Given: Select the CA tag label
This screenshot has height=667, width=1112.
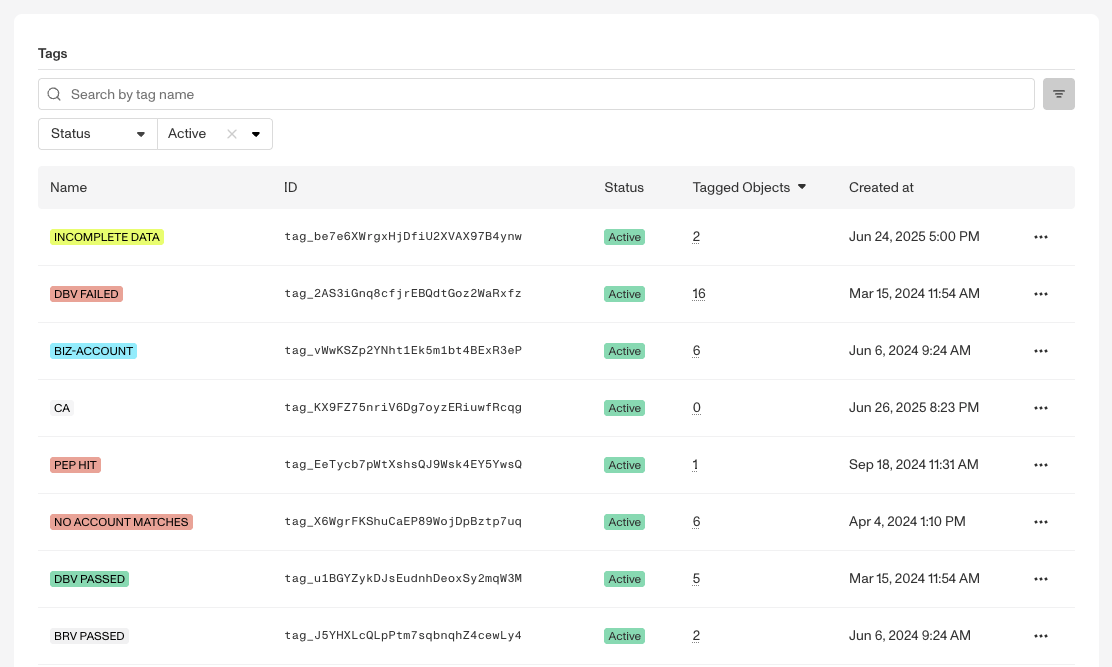Looking at the screenshot, I should (x=62, y=408).
